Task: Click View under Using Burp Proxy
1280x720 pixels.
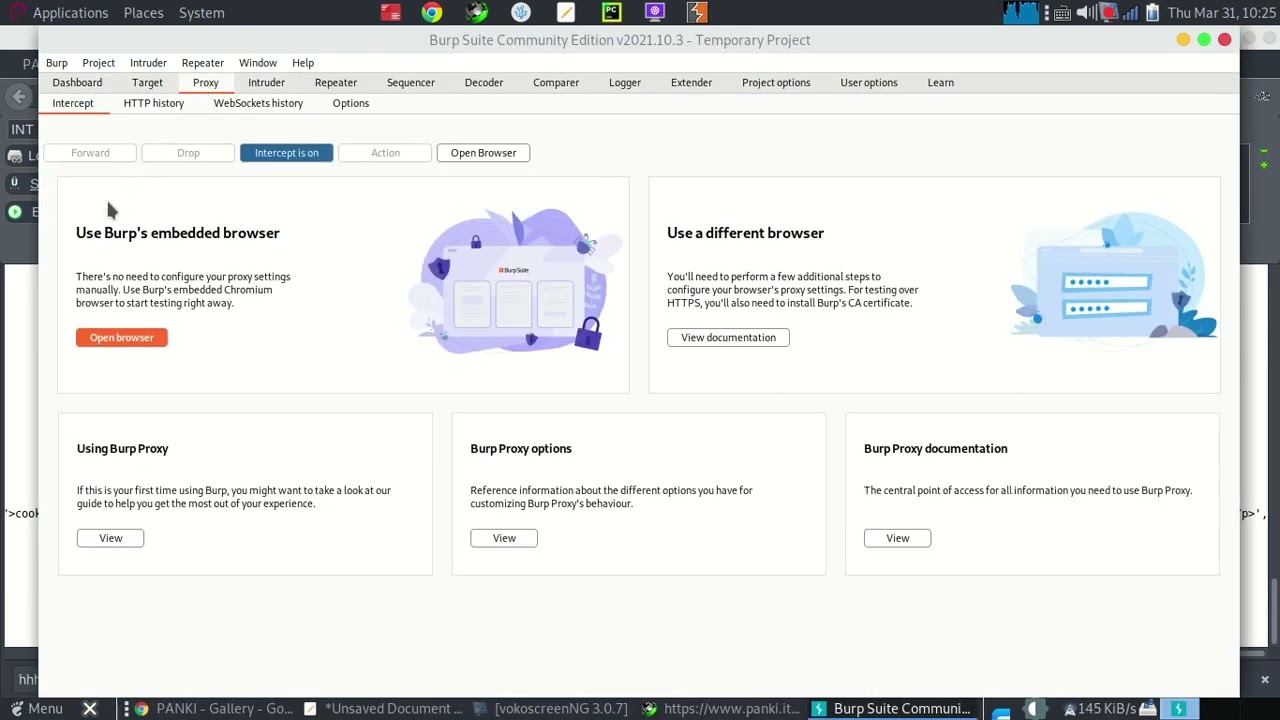Action: 110,538
